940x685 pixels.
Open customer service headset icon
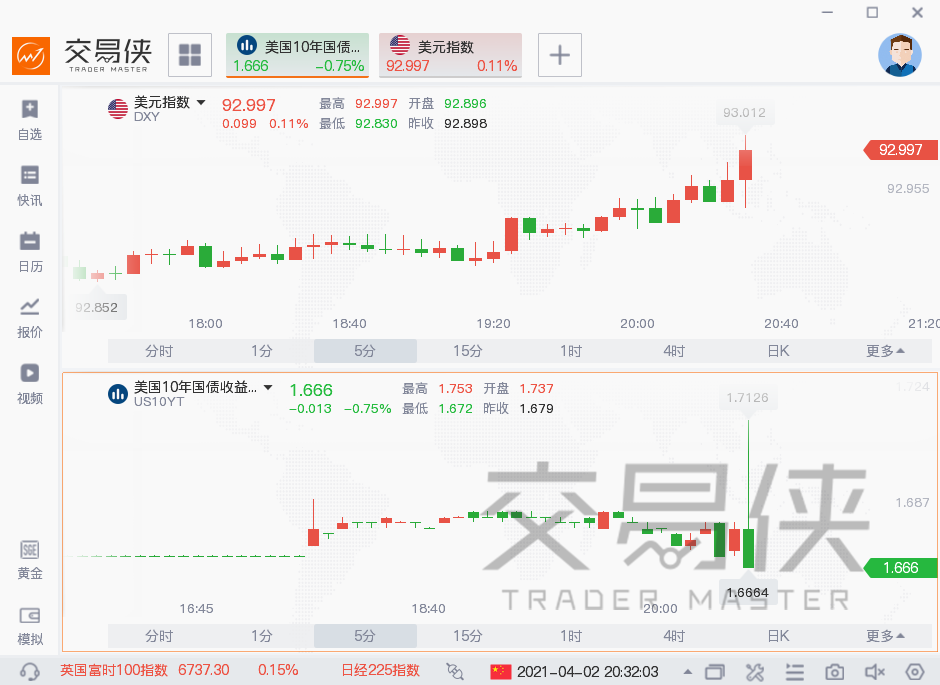coord(29,671)
